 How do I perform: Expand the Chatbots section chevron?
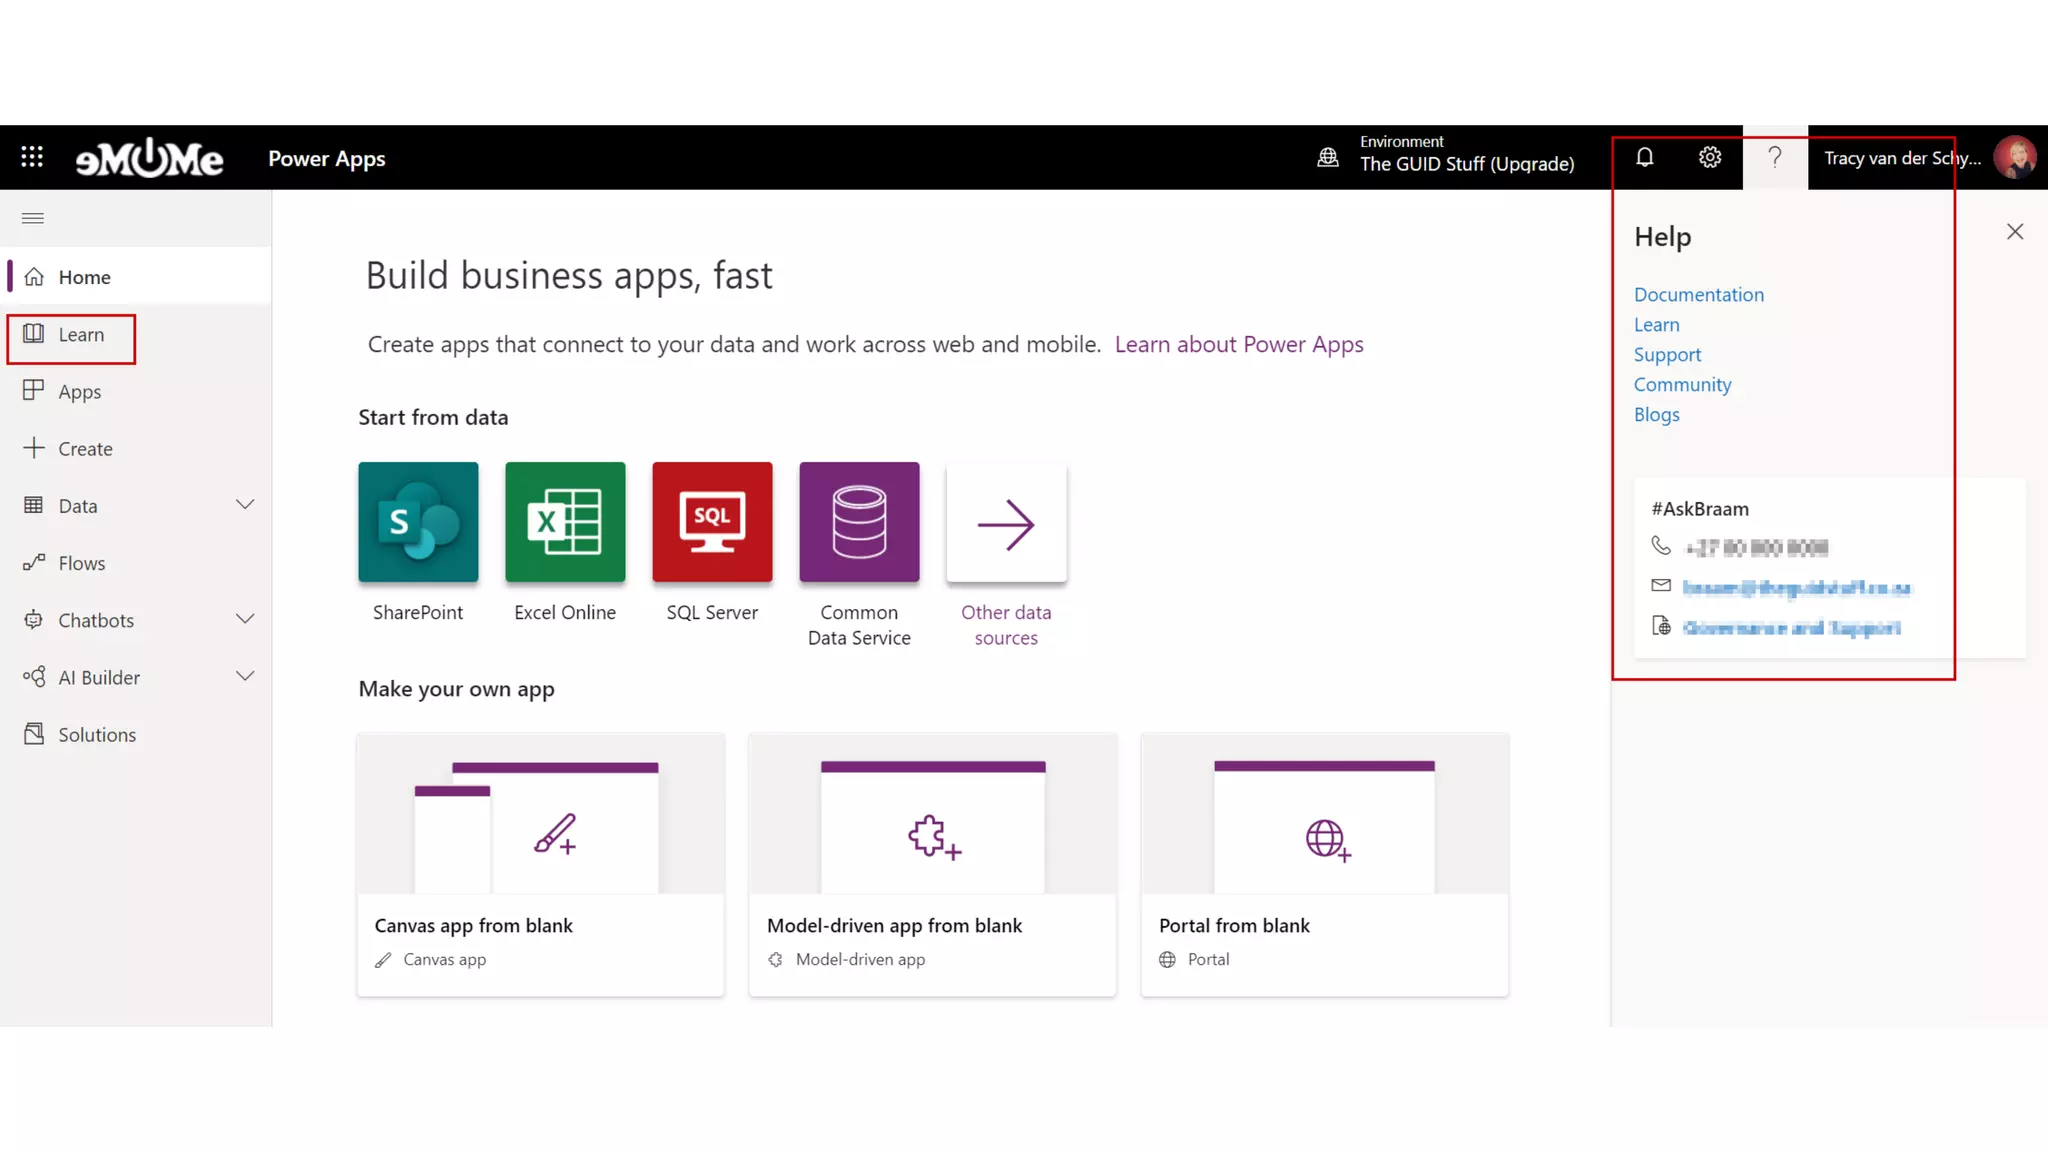point(245,620)
